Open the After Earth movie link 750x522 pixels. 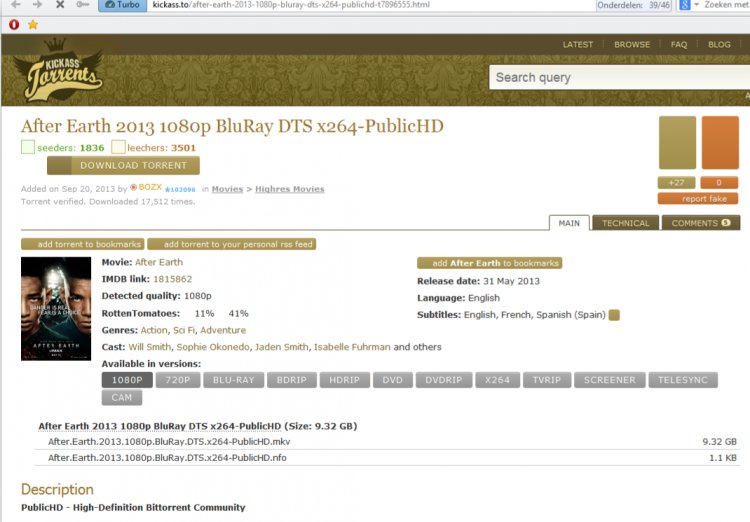159,262
